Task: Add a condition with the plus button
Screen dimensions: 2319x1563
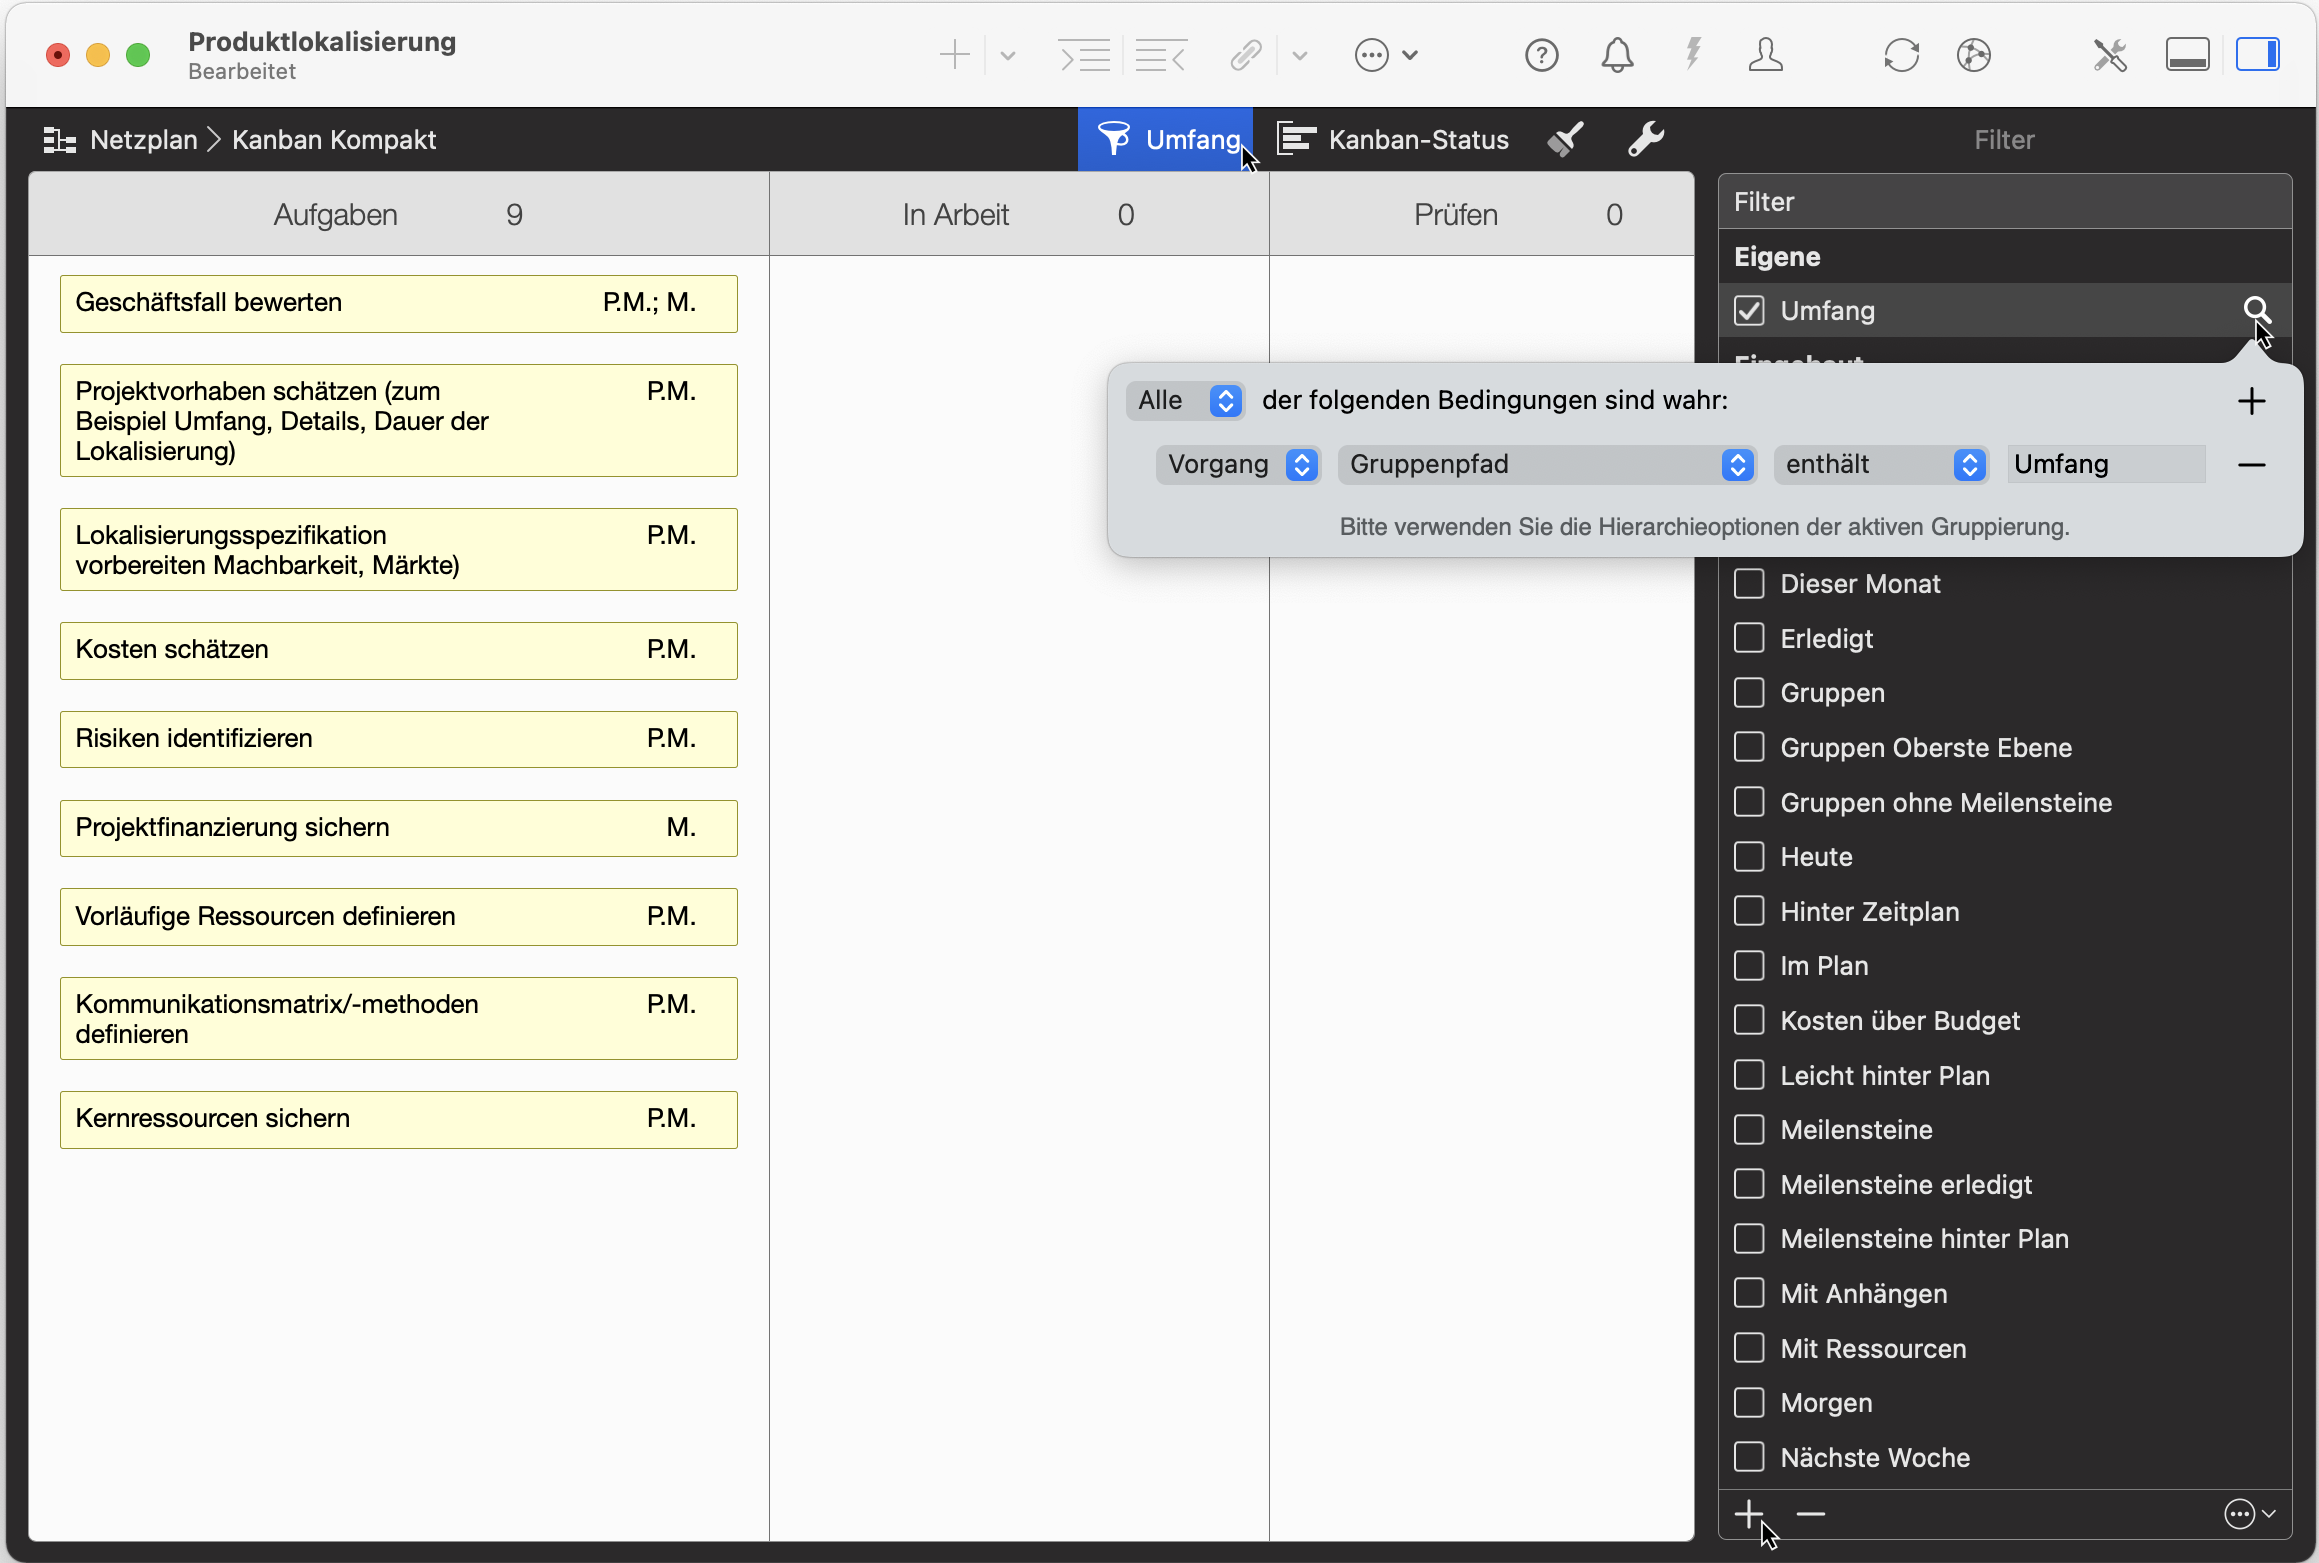Action: [2251, 401]
